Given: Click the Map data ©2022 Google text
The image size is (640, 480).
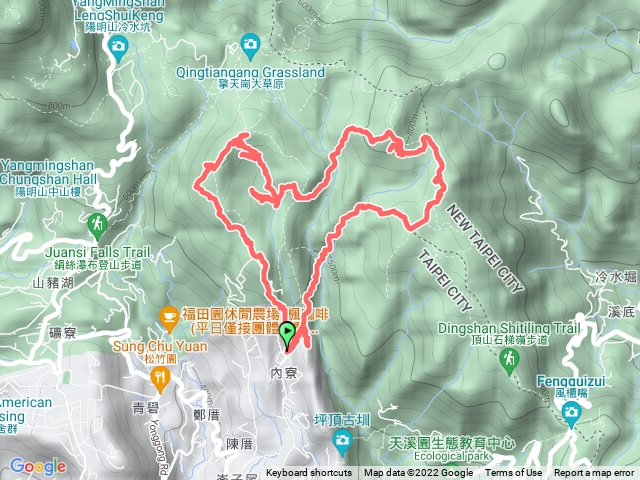Looking at the screenshot, I should [418, 473].
